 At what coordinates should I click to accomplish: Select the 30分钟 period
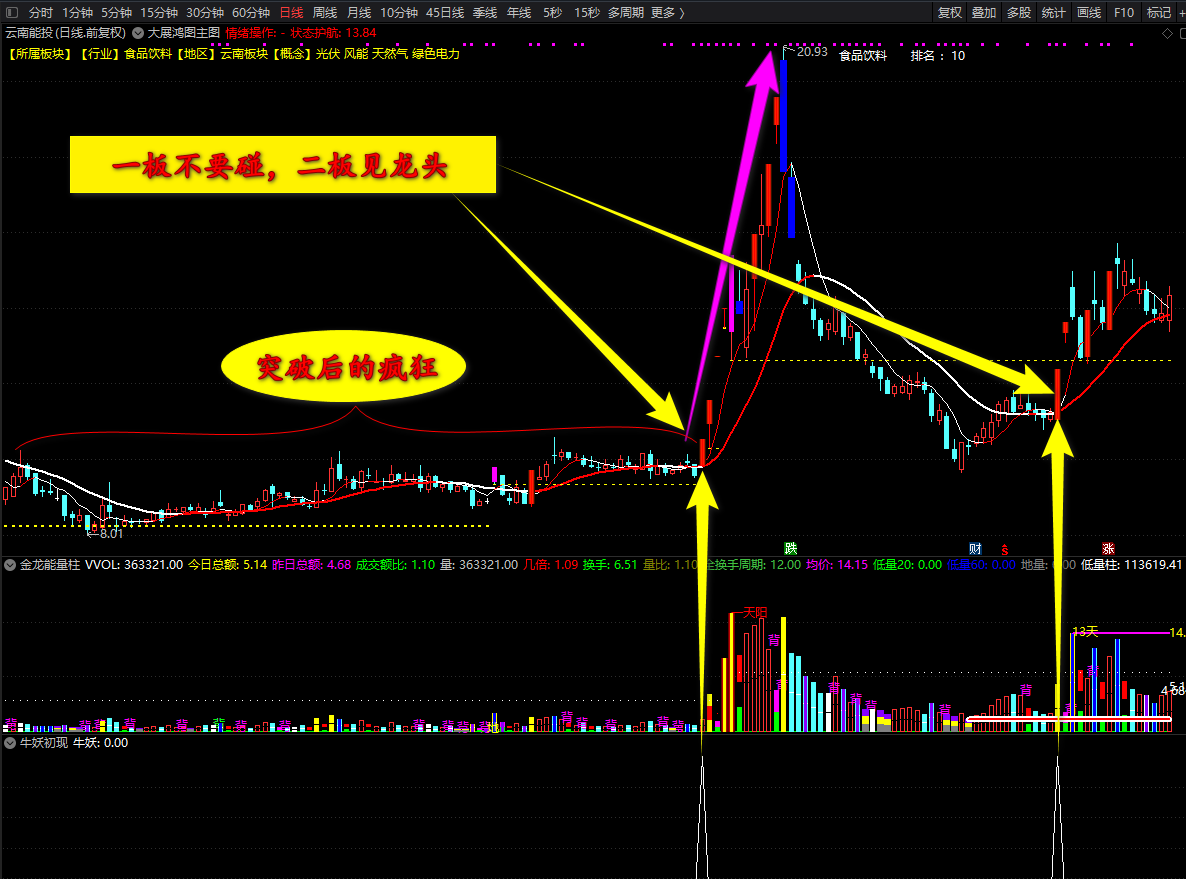(x=205, y=13)
